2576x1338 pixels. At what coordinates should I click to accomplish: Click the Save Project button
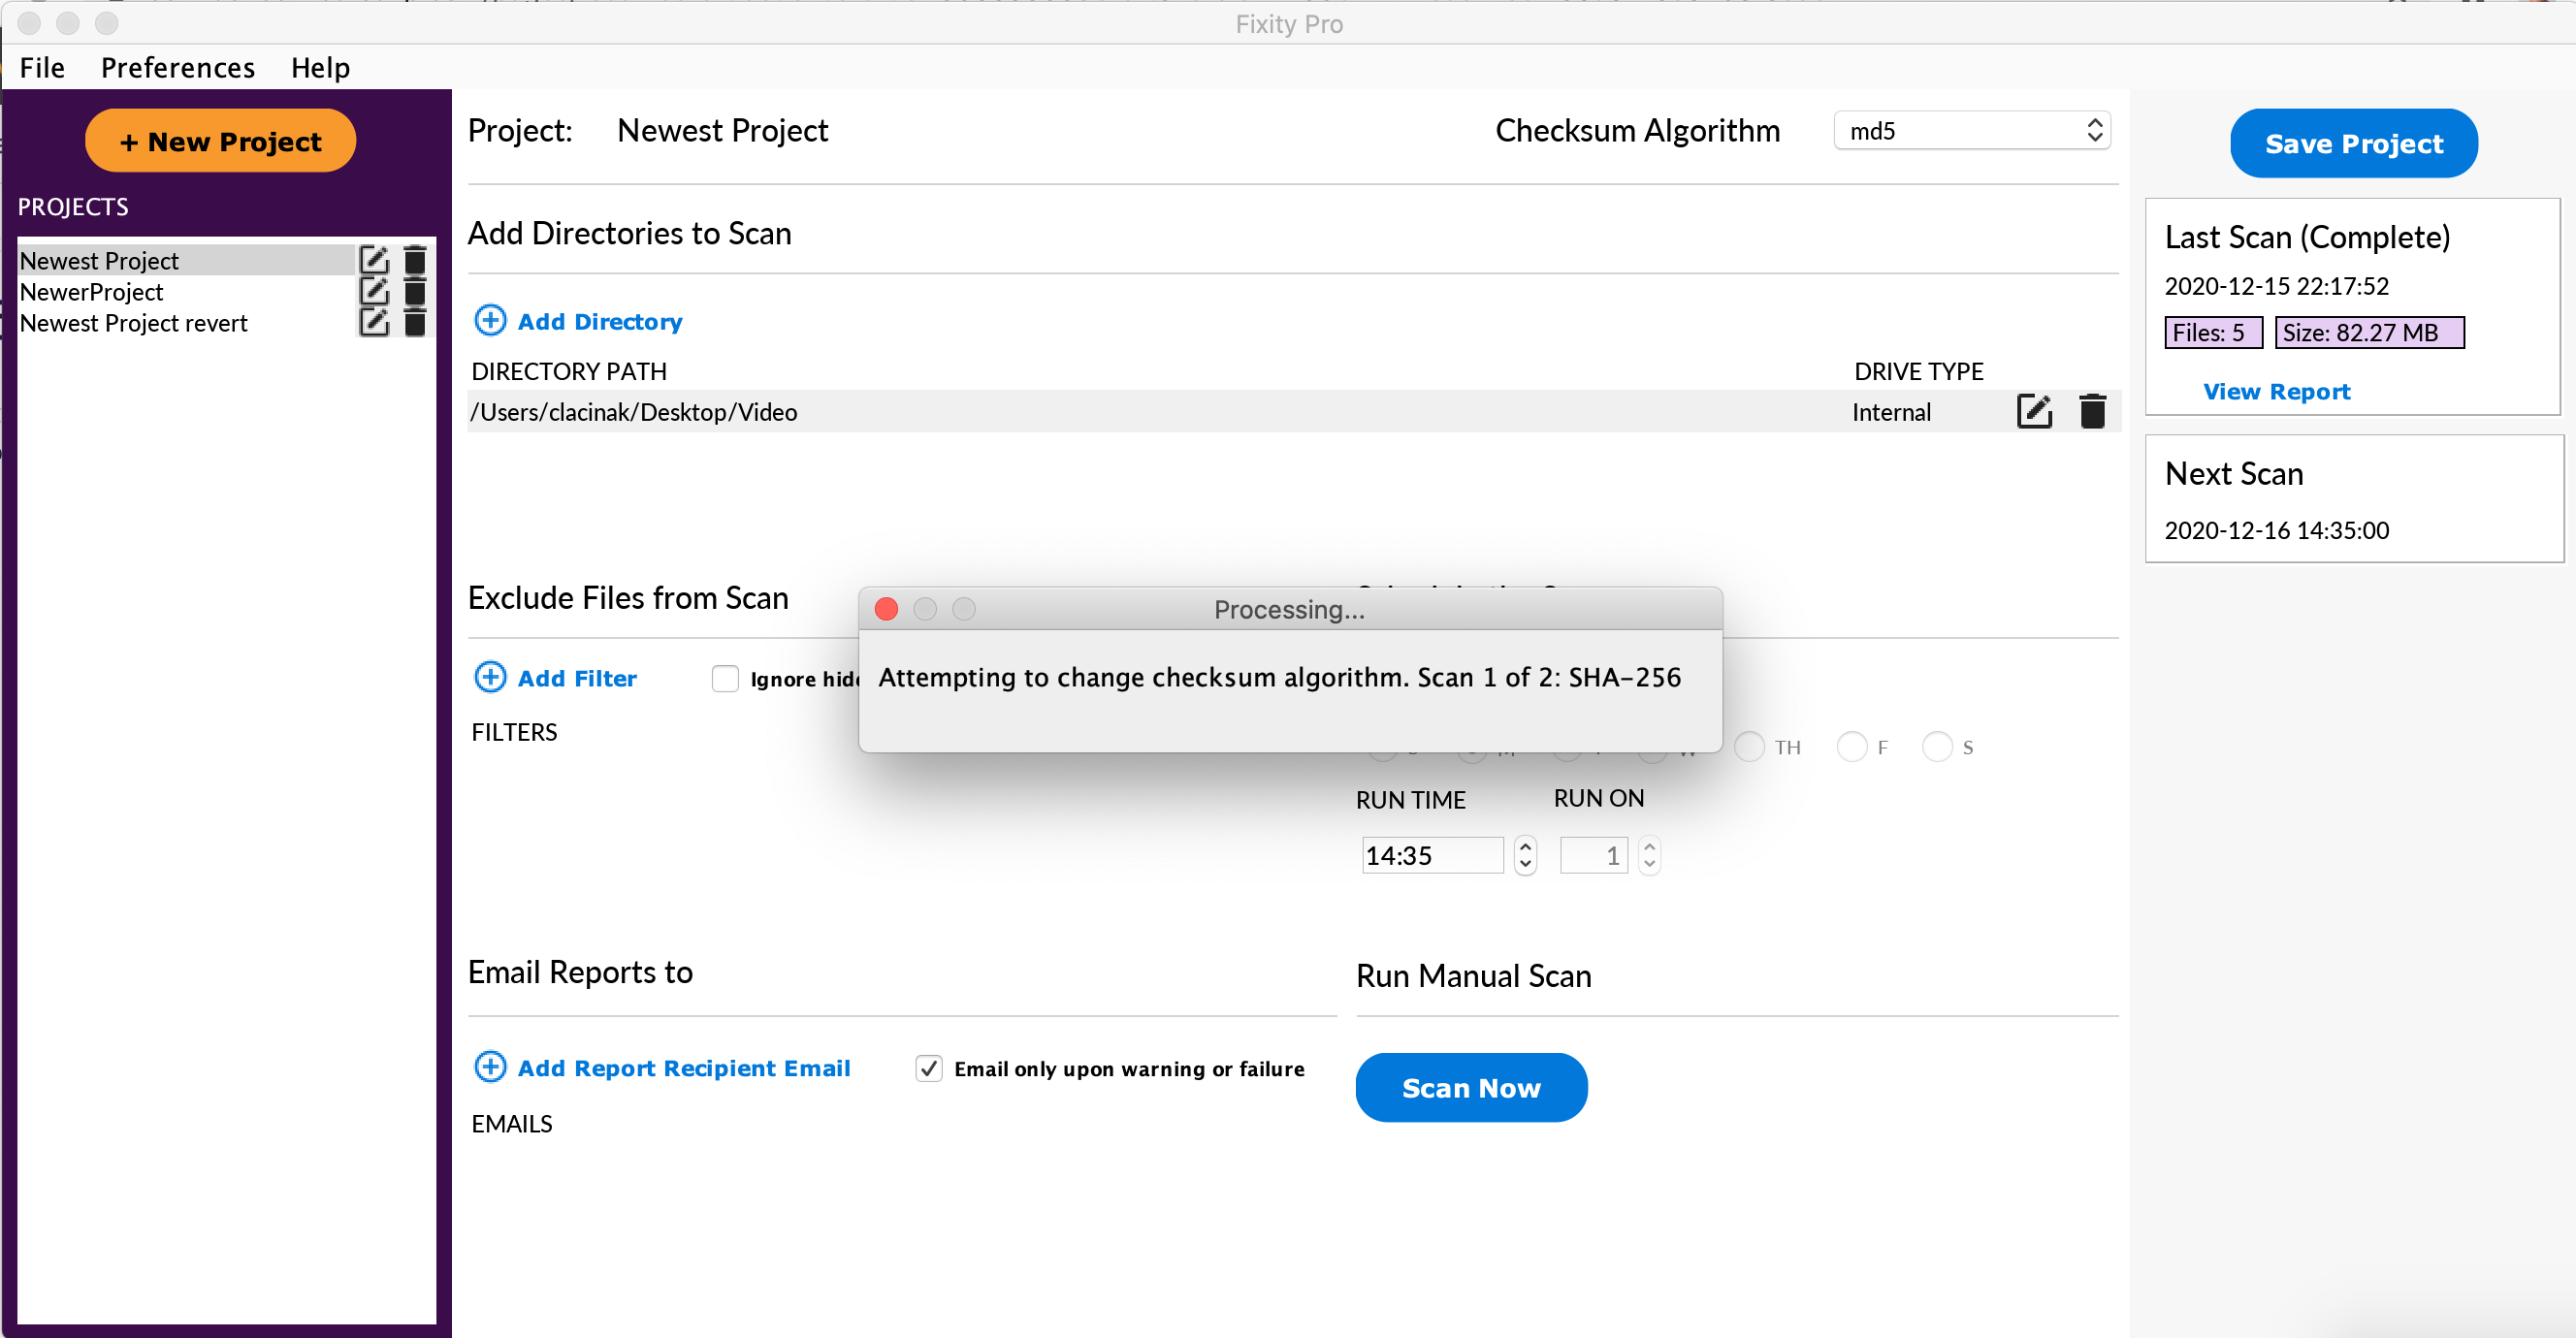pyautogui.click(x=2354, y=144)
